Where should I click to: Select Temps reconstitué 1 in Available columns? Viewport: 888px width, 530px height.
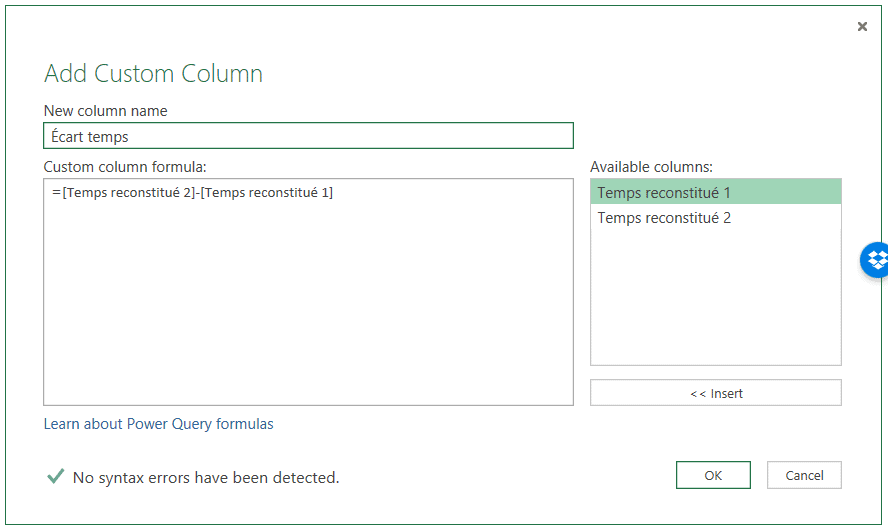click(715, 192)
